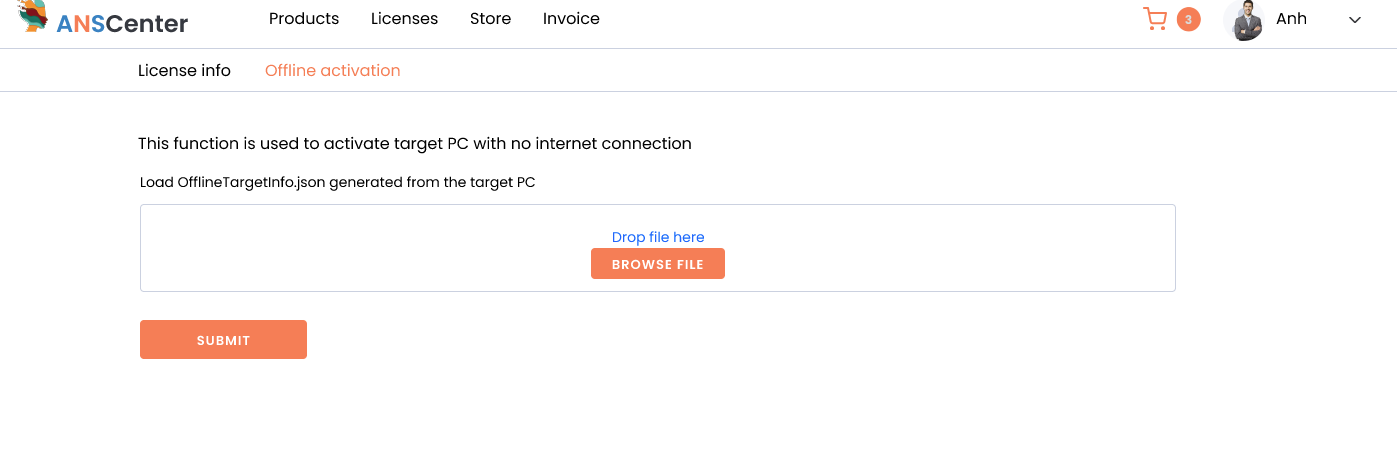This screenshot has height=473, width=1397.
Task: Click the user profile avatar photo
Action: pos(1244,20)
